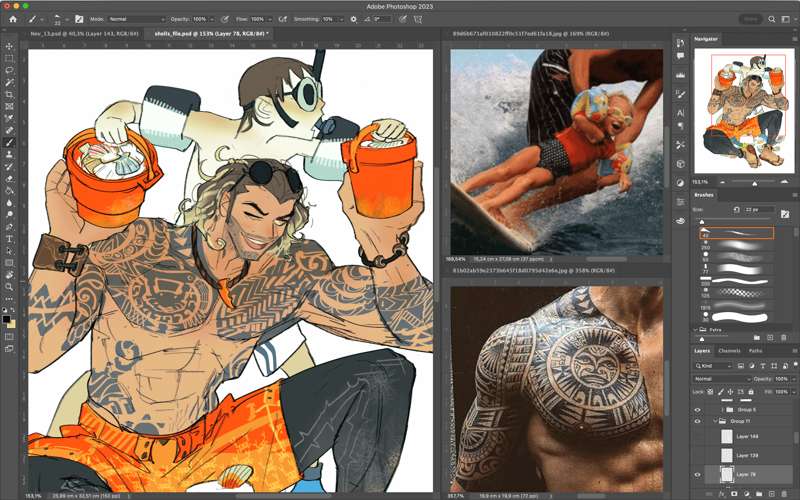Image resolution: width=800 pixels, height=500 pixels.
Task: Select the Frame tool
Action: coord(9,107)
